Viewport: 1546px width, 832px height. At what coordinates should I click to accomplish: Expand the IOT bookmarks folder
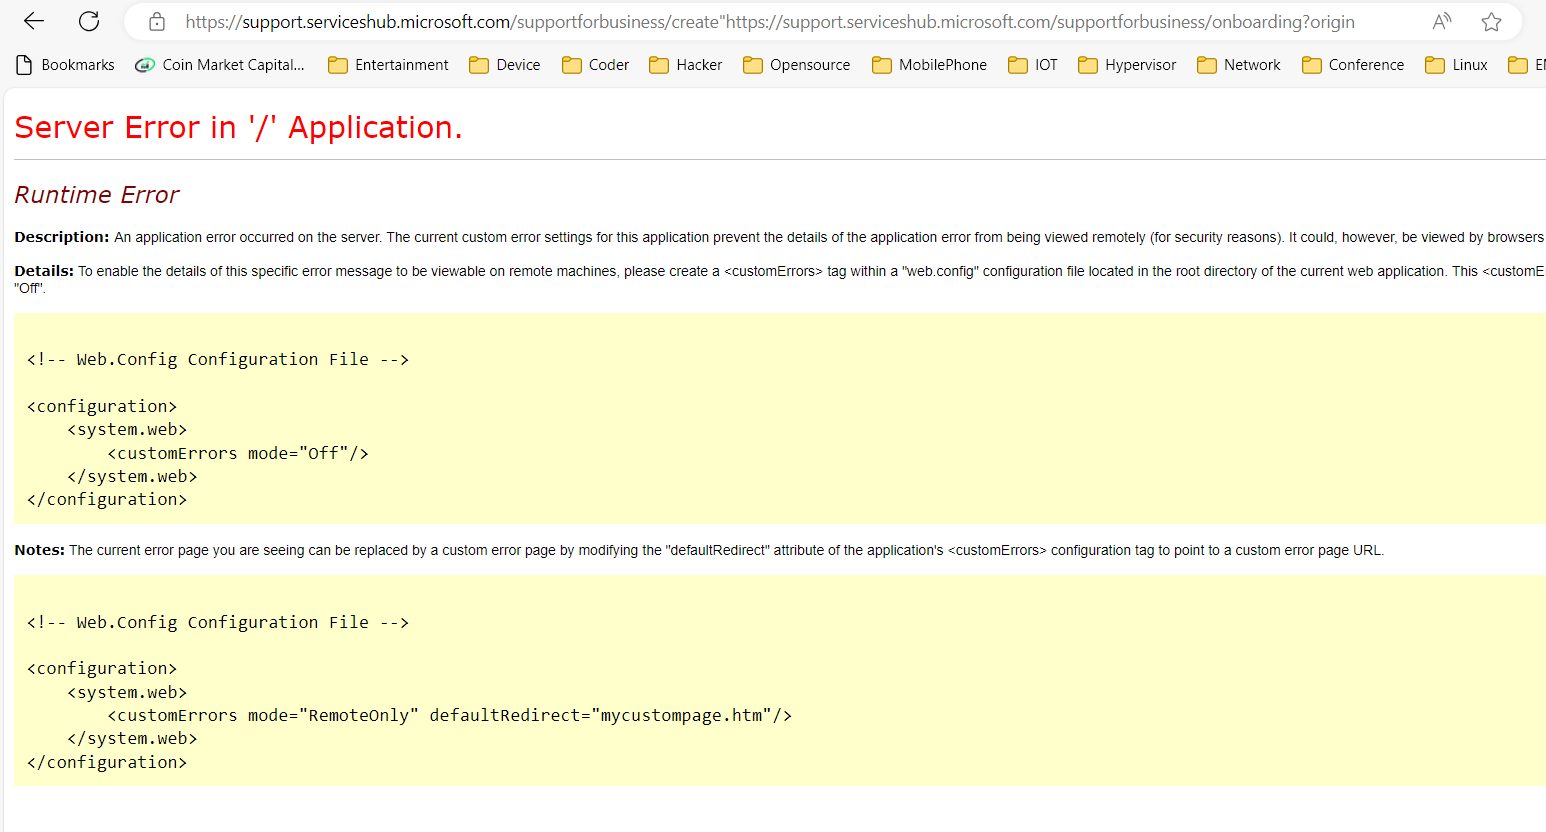[1033, 65]
